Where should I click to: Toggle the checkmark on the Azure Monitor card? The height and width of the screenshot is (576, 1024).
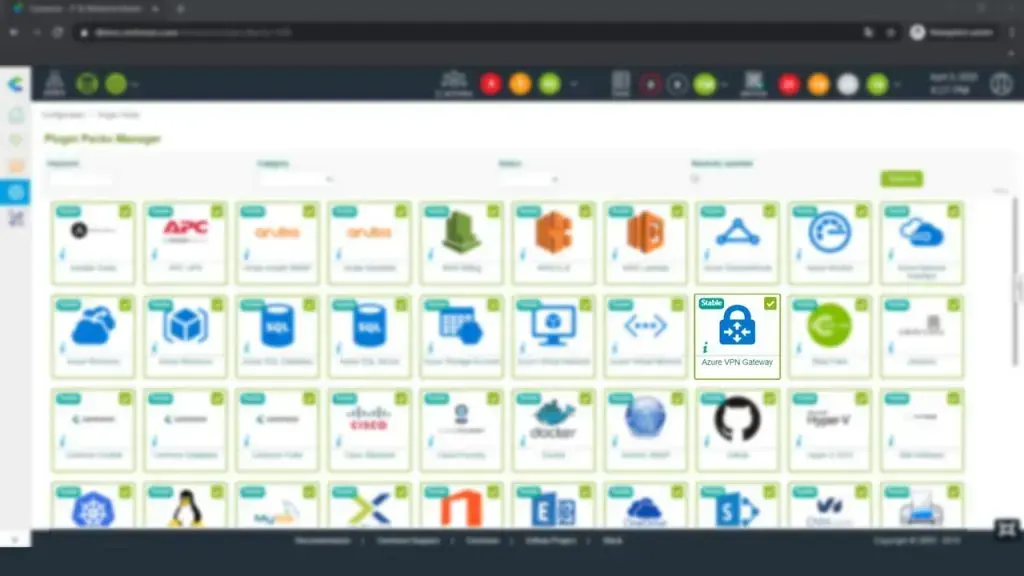pyautogui.click(x=862, y=211)
